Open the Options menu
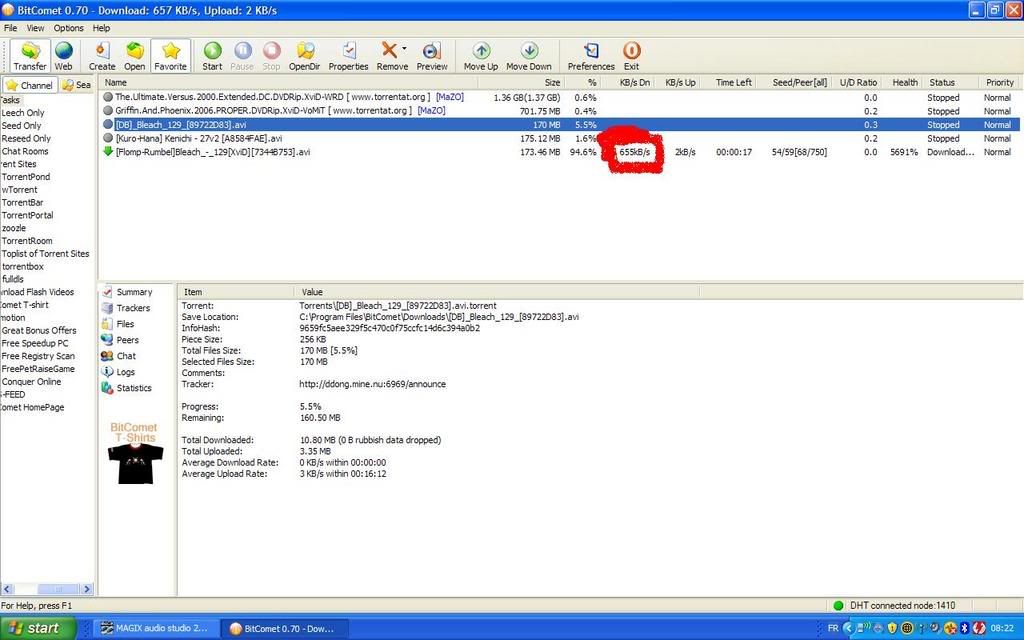 (x=69, y=28)
